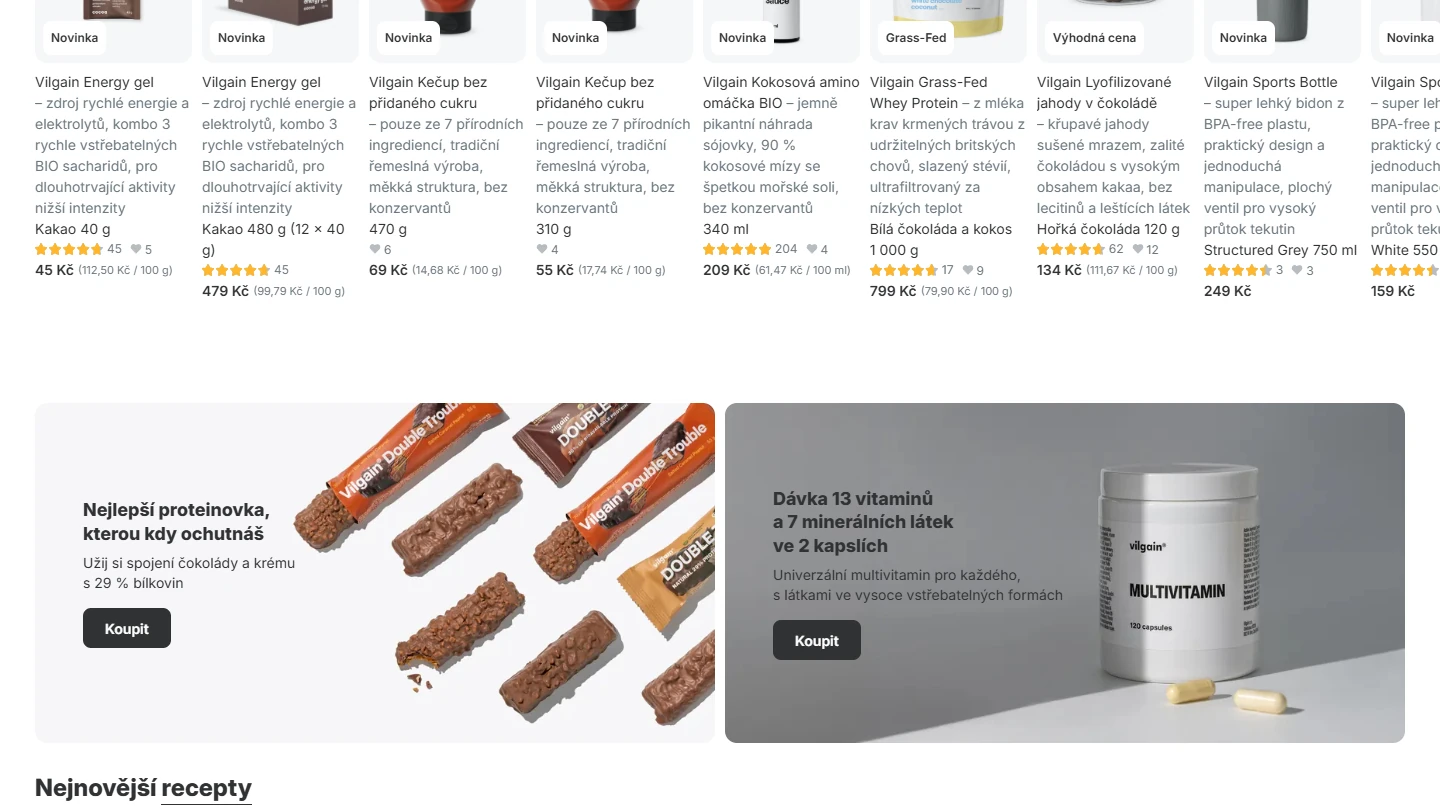The height and width of the screenshot is (810, 1440).
Task: Click Koupit button for protein bar banner
Action: pos(127,628)
